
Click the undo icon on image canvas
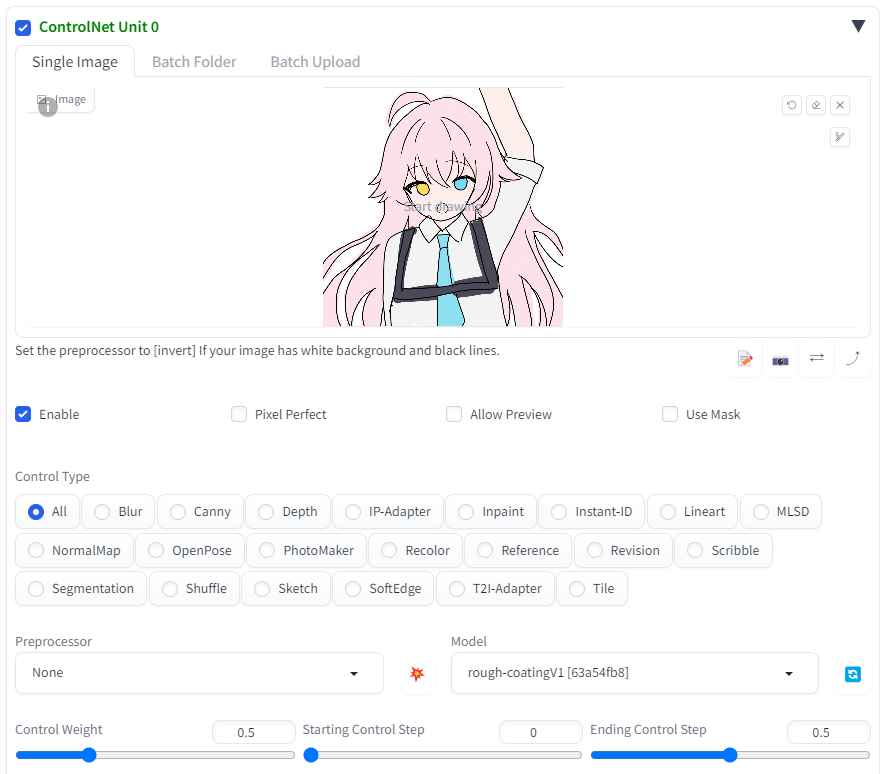pos(792,105)
